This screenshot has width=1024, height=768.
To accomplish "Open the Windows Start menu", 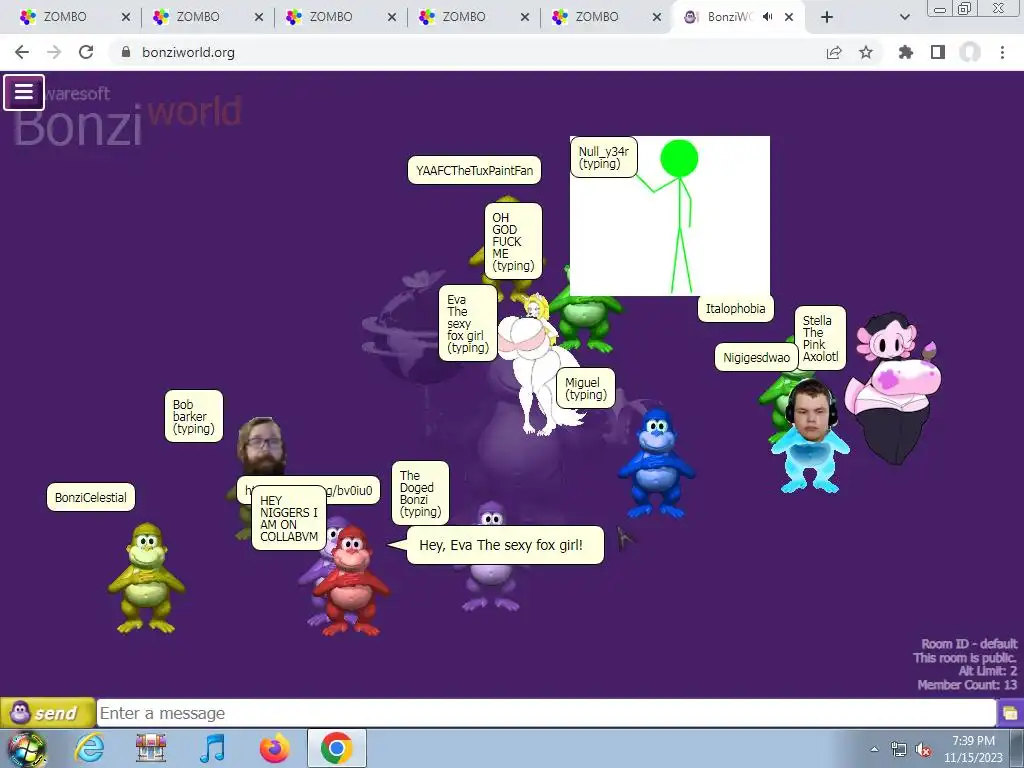I will tap(26, 749).
